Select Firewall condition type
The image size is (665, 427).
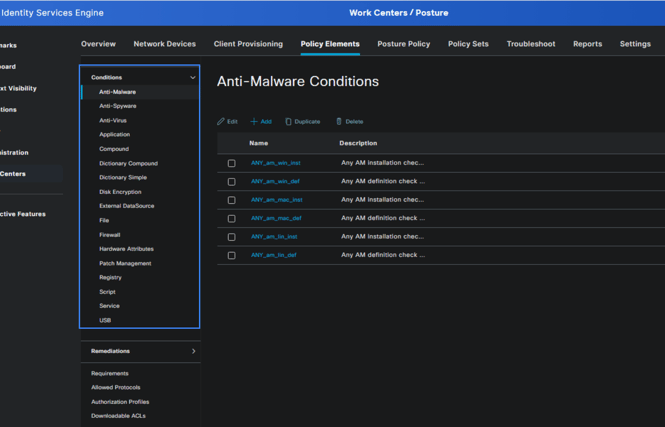[x=110, y=234]
